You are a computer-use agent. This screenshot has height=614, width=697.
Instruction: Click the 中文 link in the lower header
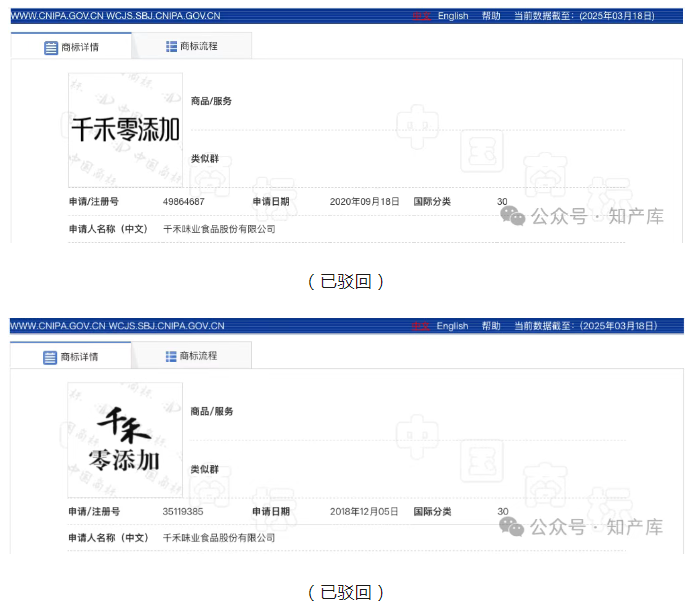pos(421,326)
